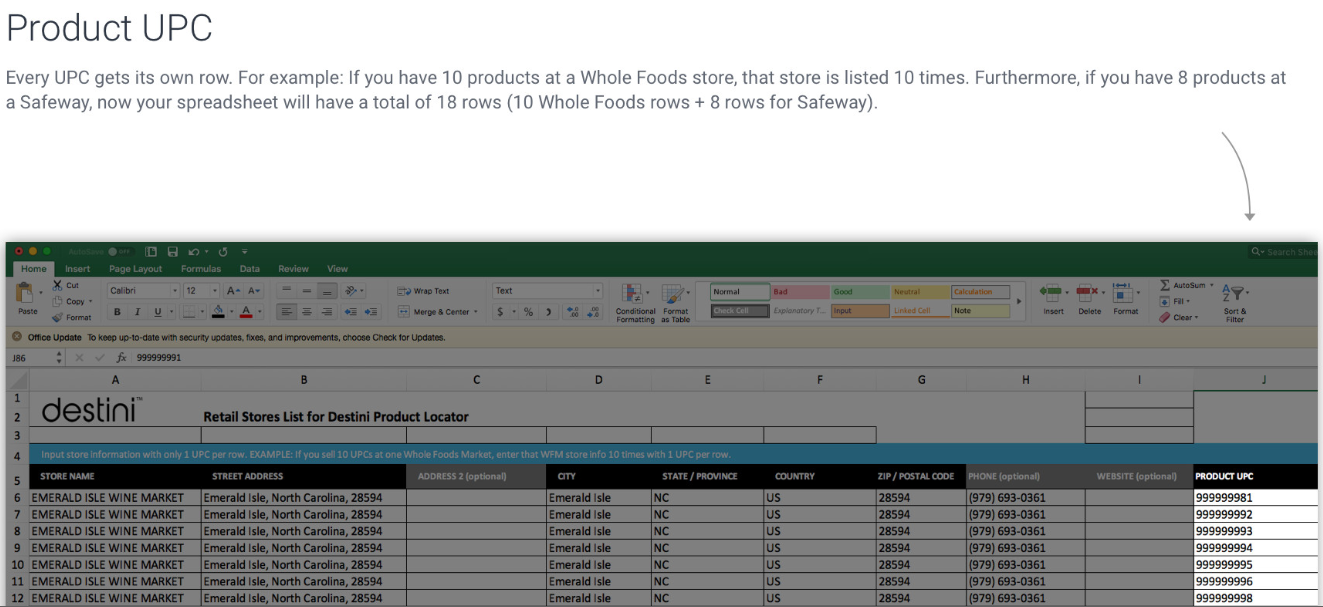Open the Data tab
Viewport: 1323px width, 607px height.
250,269
